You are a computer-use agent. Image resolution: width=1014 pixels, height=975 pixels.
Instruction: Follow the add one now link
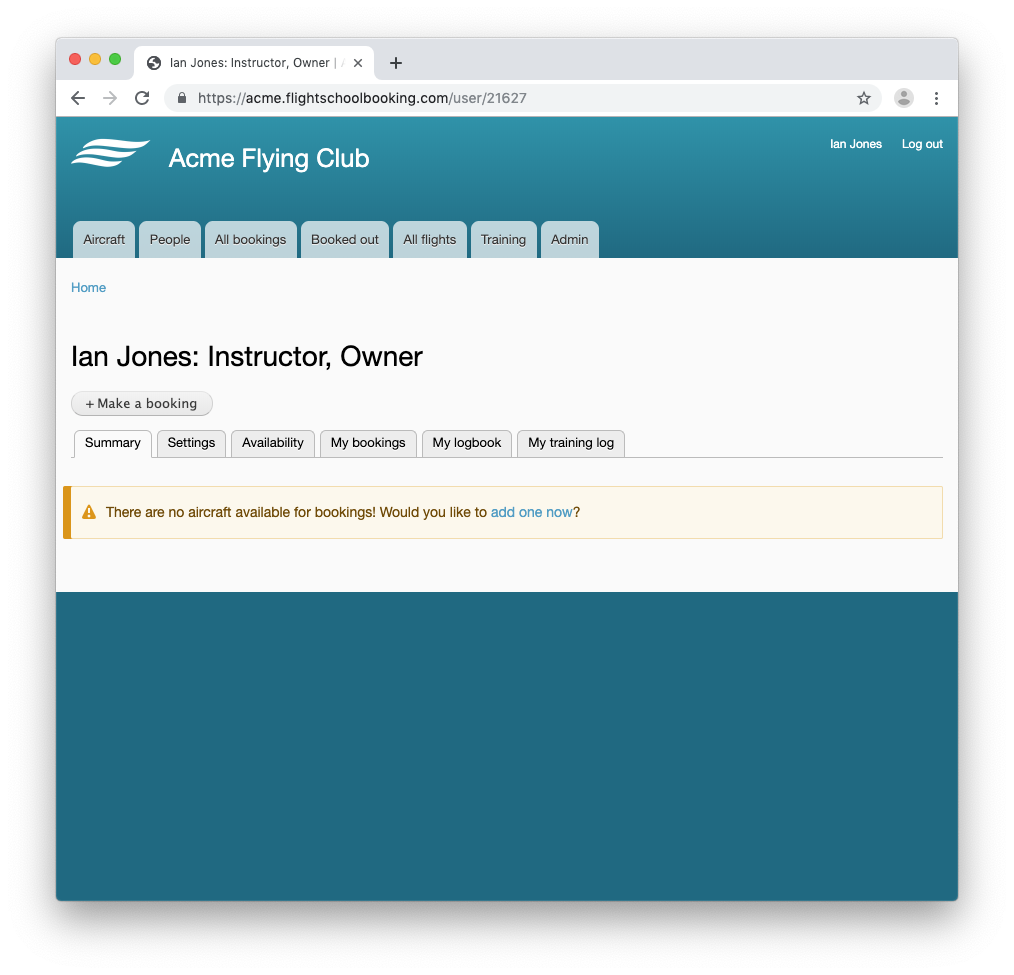(x=530, y=511)
